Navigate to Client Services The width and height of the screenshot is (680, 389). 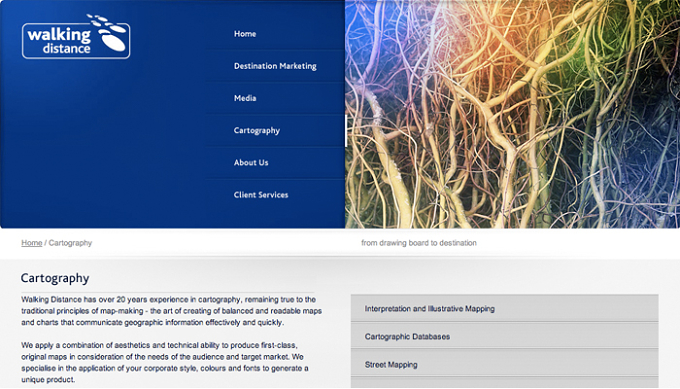[261, 195]
